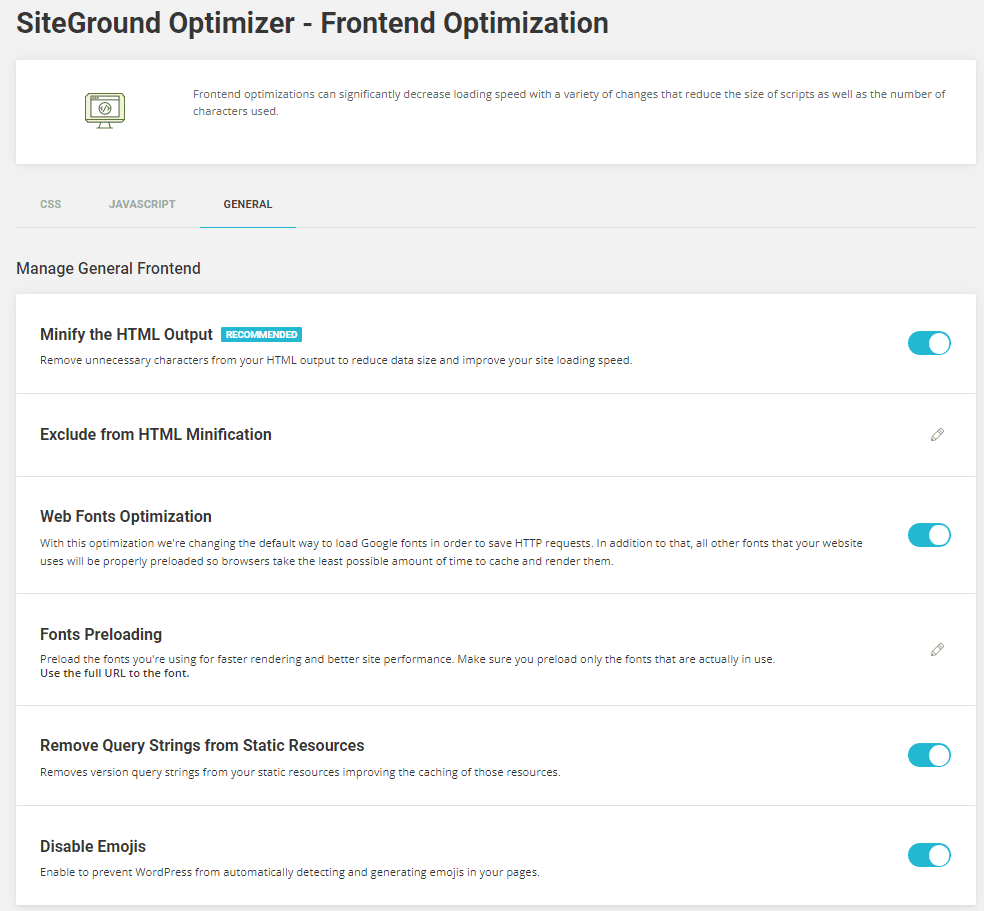
Task: Click the bold 'Use the full URL' note
Action: coord(115,673)
